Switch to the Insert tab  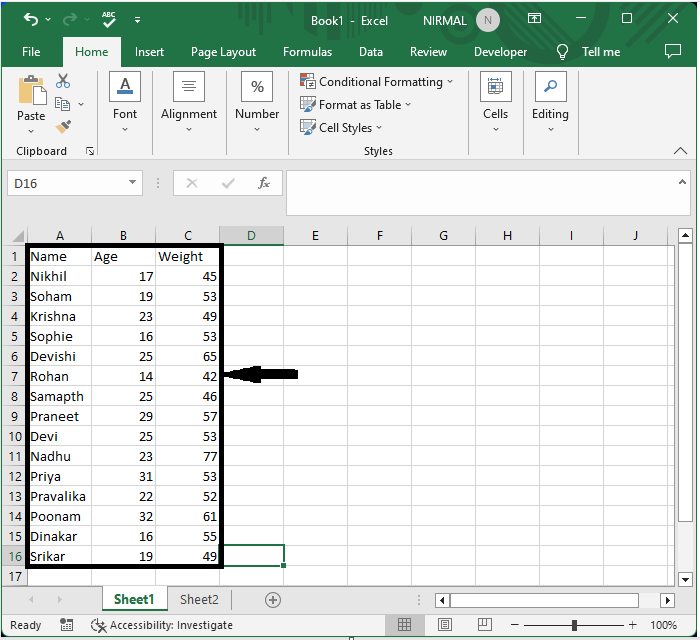(x=149, y=52)
